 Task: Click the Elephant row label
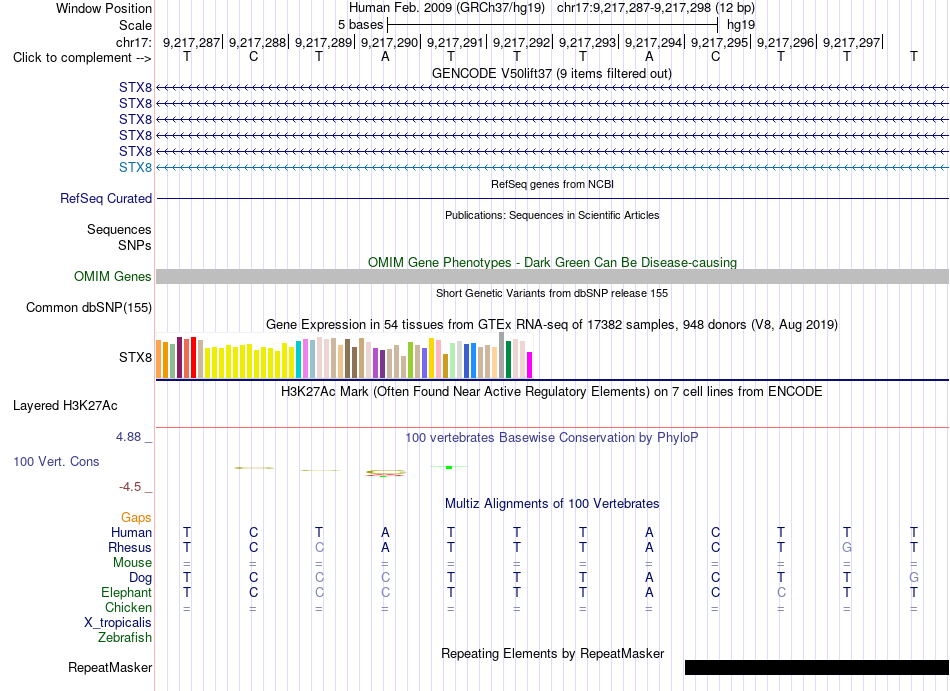[x=126, y=593]
